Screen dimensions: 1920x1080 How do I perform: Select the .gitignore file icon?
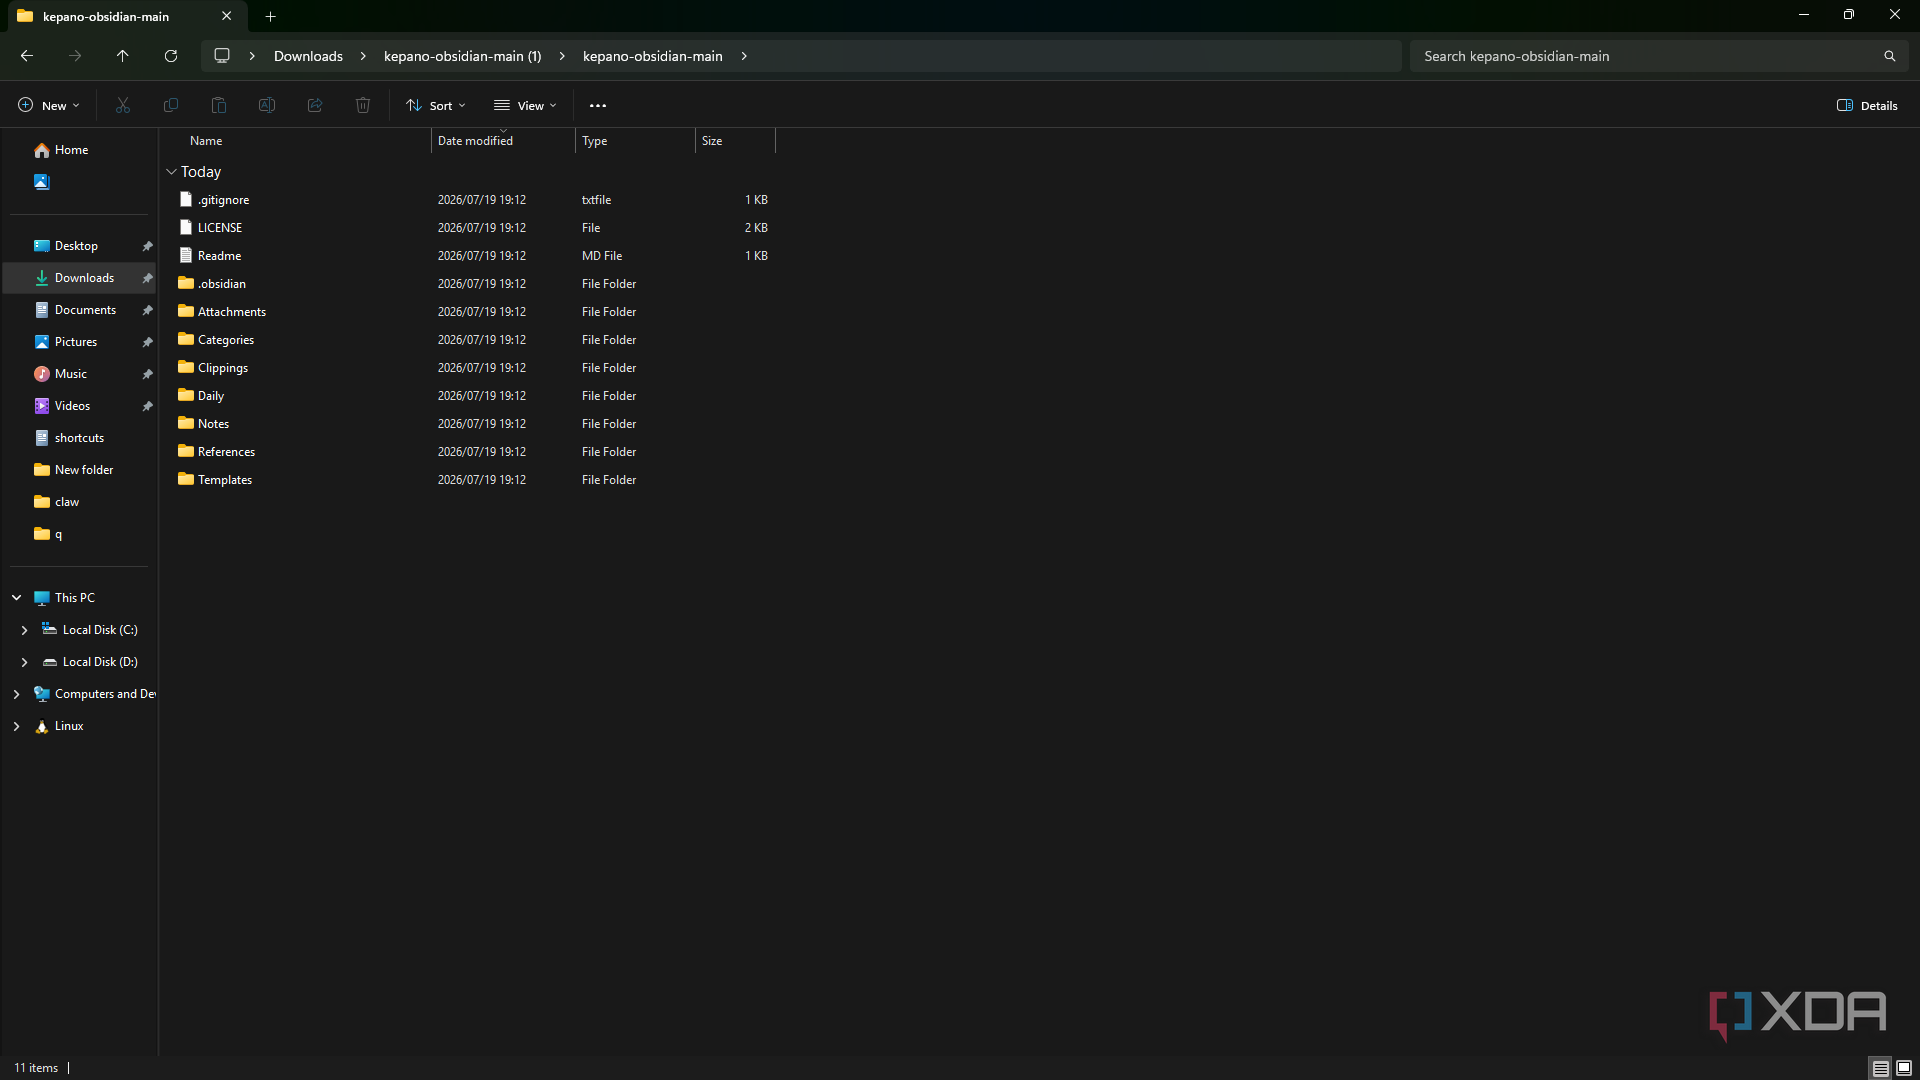186,199
